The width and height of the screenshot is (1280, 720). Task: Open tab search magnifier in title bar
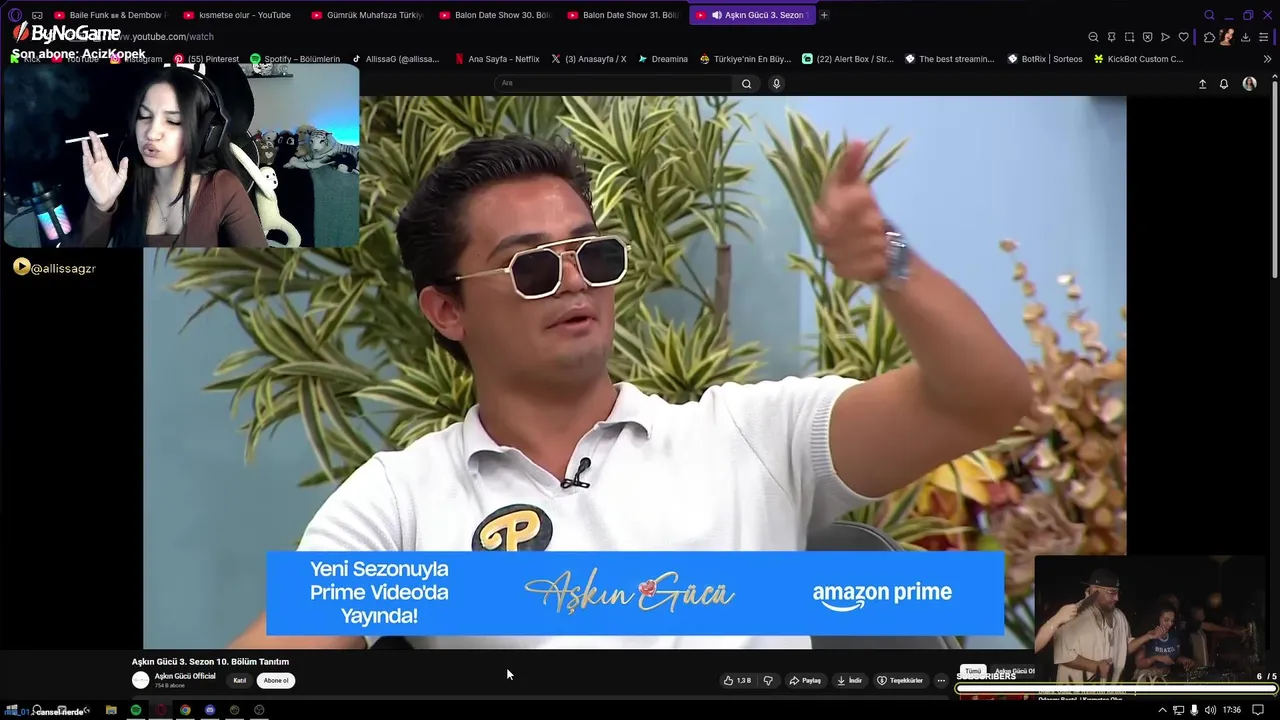tap(1209, 15)
